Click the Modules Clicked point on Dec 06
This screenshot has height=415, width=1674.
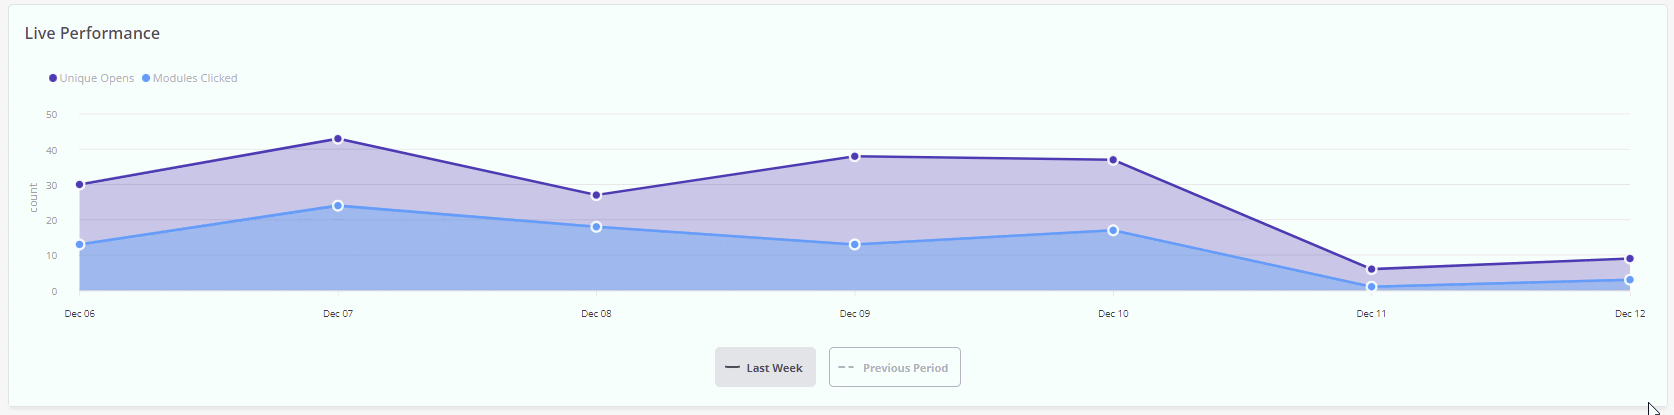(x=80, y=245)
